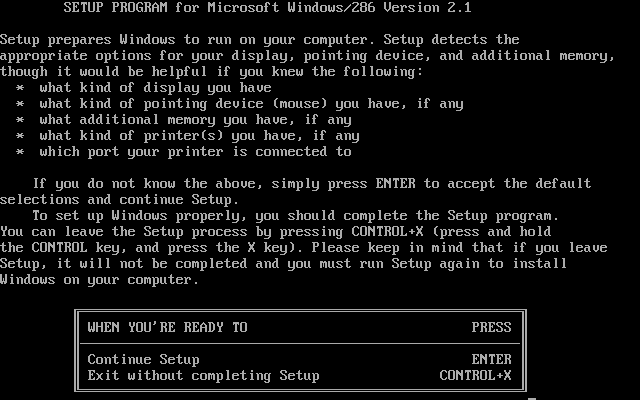Click 'Setup prepares Windows' opening sentence
This screenshot has height=400, width=640.
click(x=260, y=40)
